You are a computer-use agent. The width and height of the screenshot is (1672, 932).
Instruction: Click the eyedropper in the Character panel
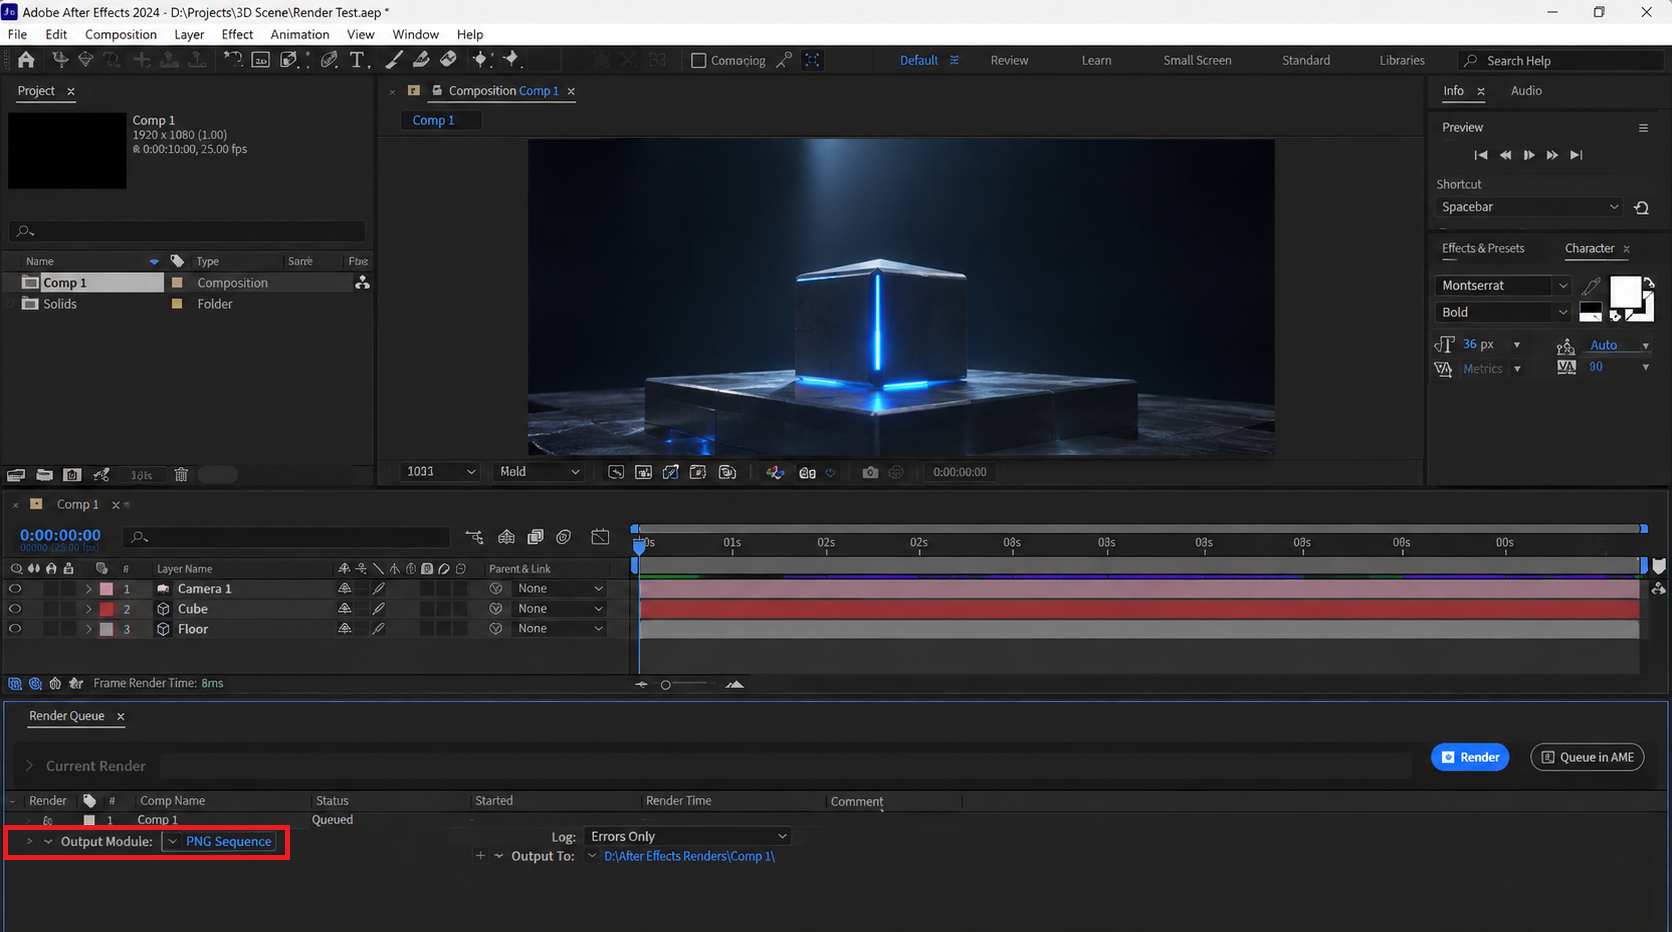point(1591,286)
